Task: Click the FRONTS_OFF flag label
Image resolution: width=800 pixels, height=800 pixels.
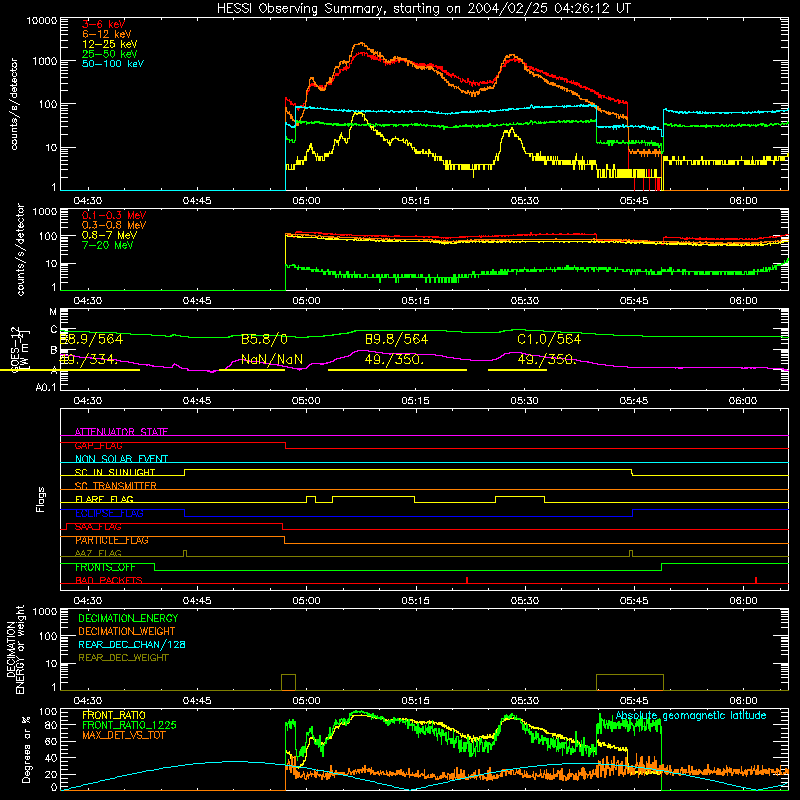Action: tap(105, 567)
